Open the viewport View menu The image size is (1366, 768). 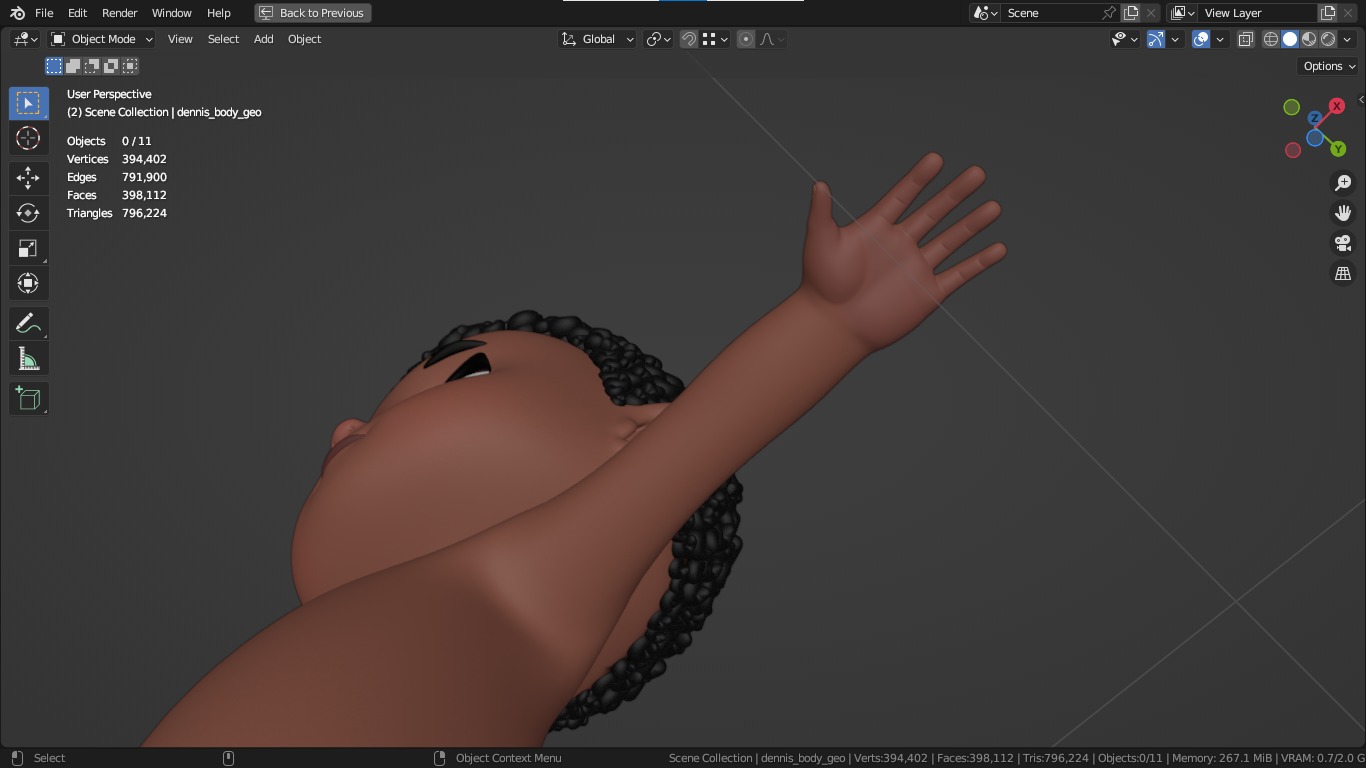(x=180, y=39)
